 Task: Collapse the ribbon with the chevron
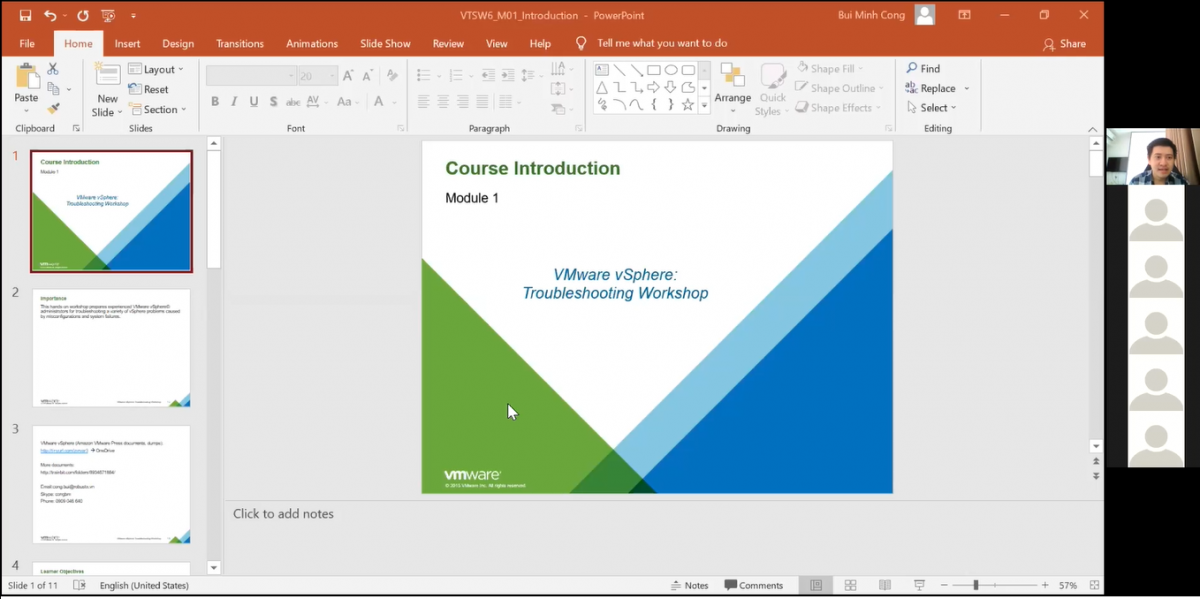point(1092,128)
